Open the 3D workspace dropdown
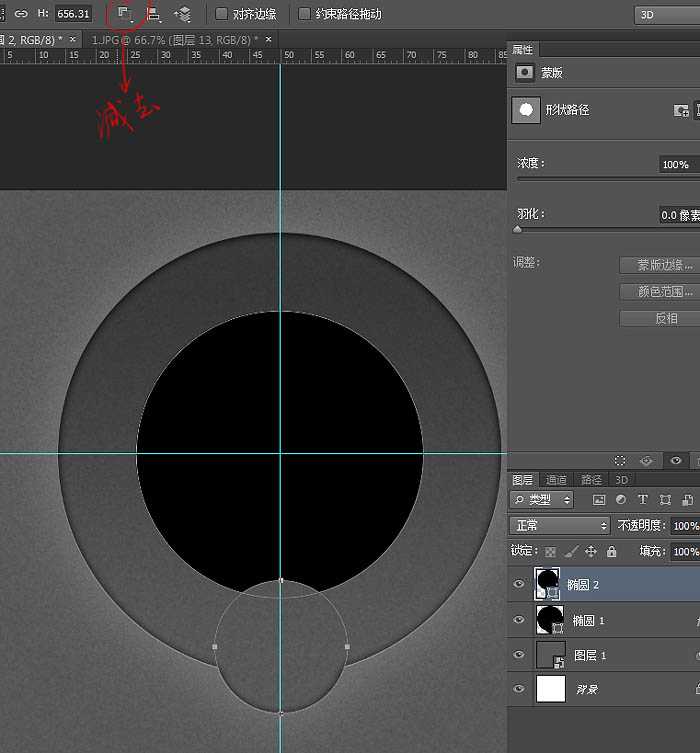The height and width of the screenshot is (753, 700). [x=666, y=15]
